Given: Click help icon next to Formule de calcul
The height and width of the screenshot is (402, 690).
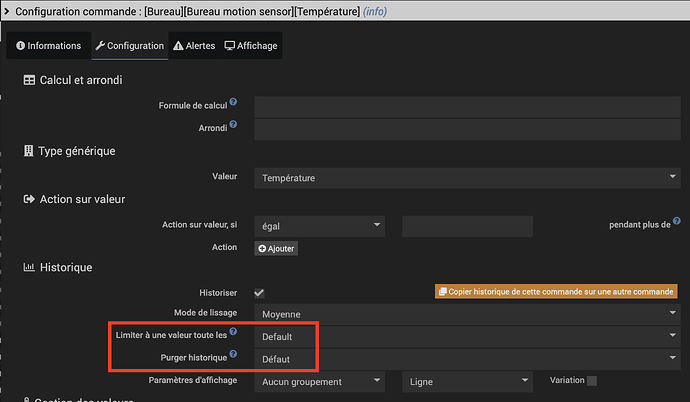Looking at the screenshot, I should (233, 102).
